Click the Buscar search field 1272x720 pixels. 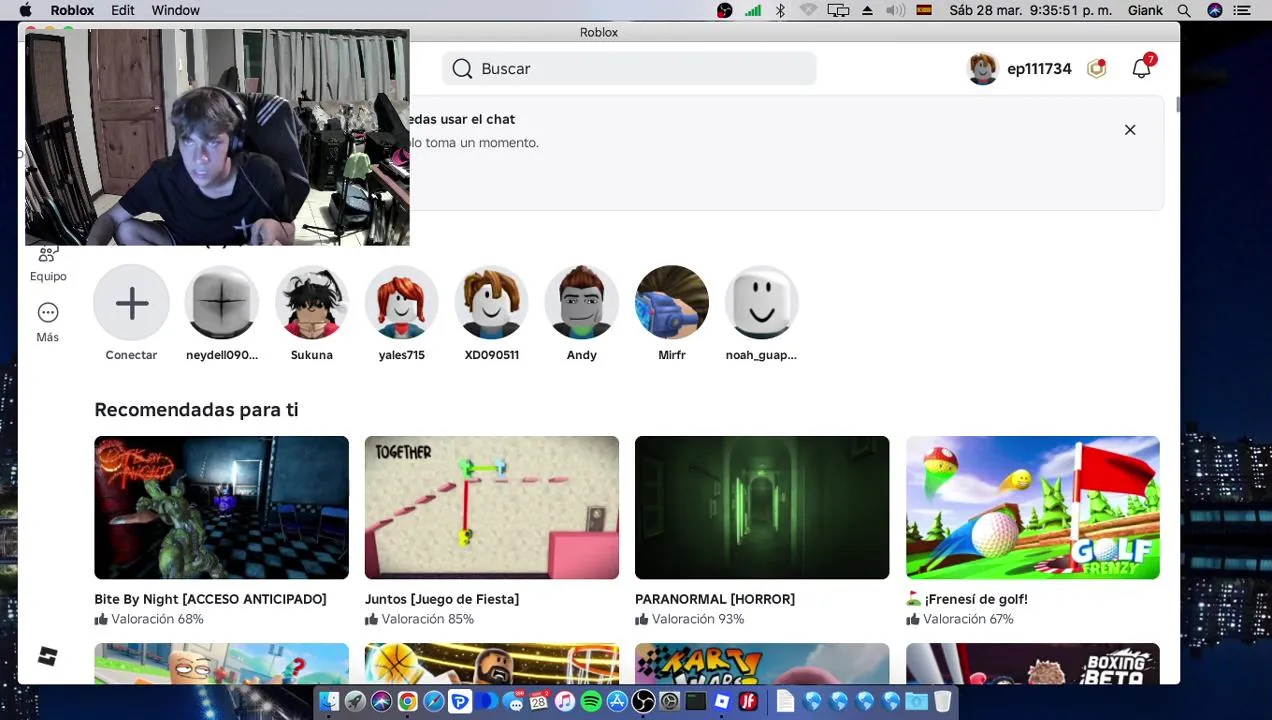click(629, 68)
